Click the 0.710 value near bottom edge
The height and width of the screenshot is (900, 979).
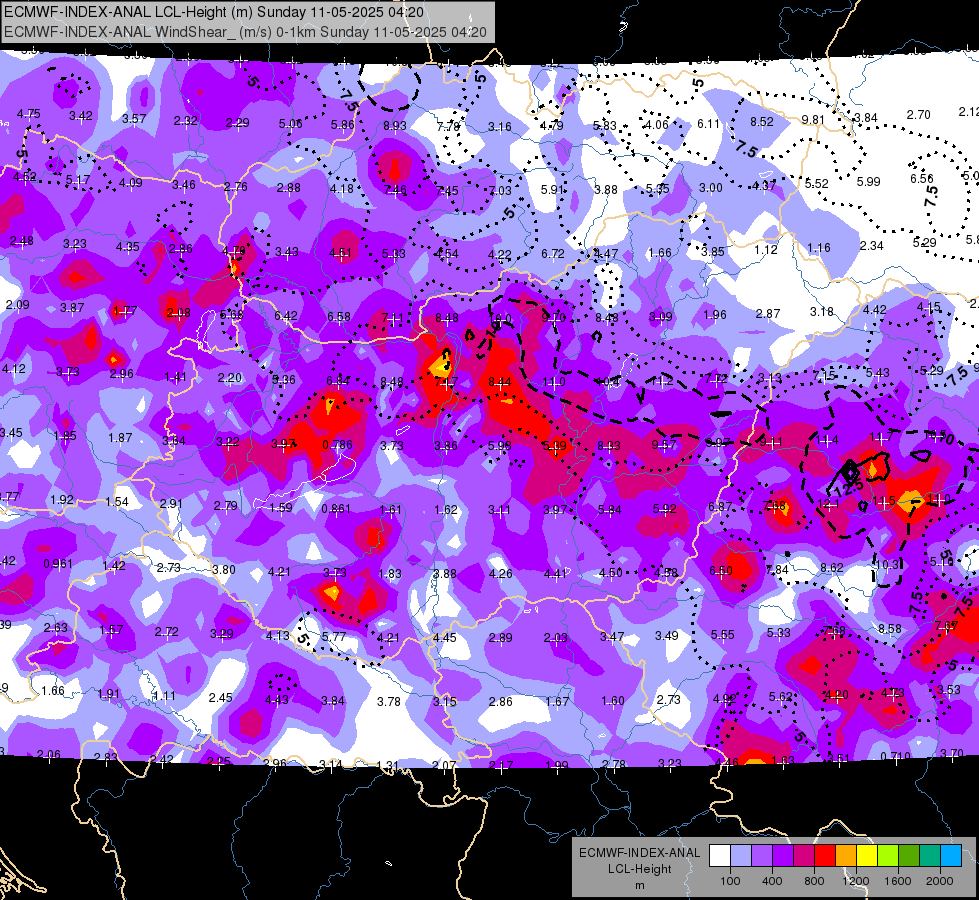895,757
